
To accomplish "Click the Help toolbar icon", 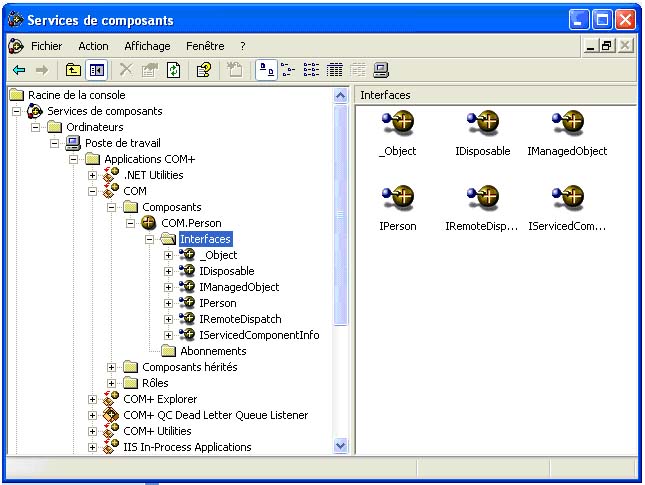I will tap(204, 70).
